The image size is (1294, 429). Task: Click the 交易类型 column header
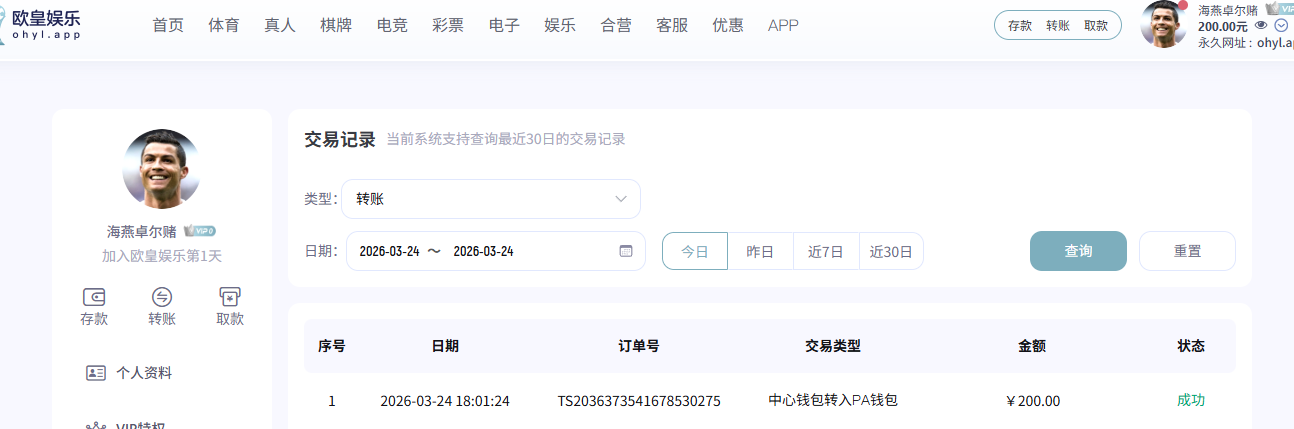[x=833, y=346]
